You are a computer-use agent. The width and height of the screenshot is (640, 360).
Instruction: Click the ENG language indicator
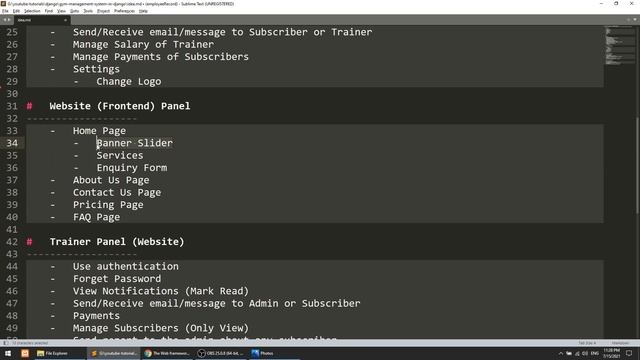pyautogui.click(x=595, y=353)
